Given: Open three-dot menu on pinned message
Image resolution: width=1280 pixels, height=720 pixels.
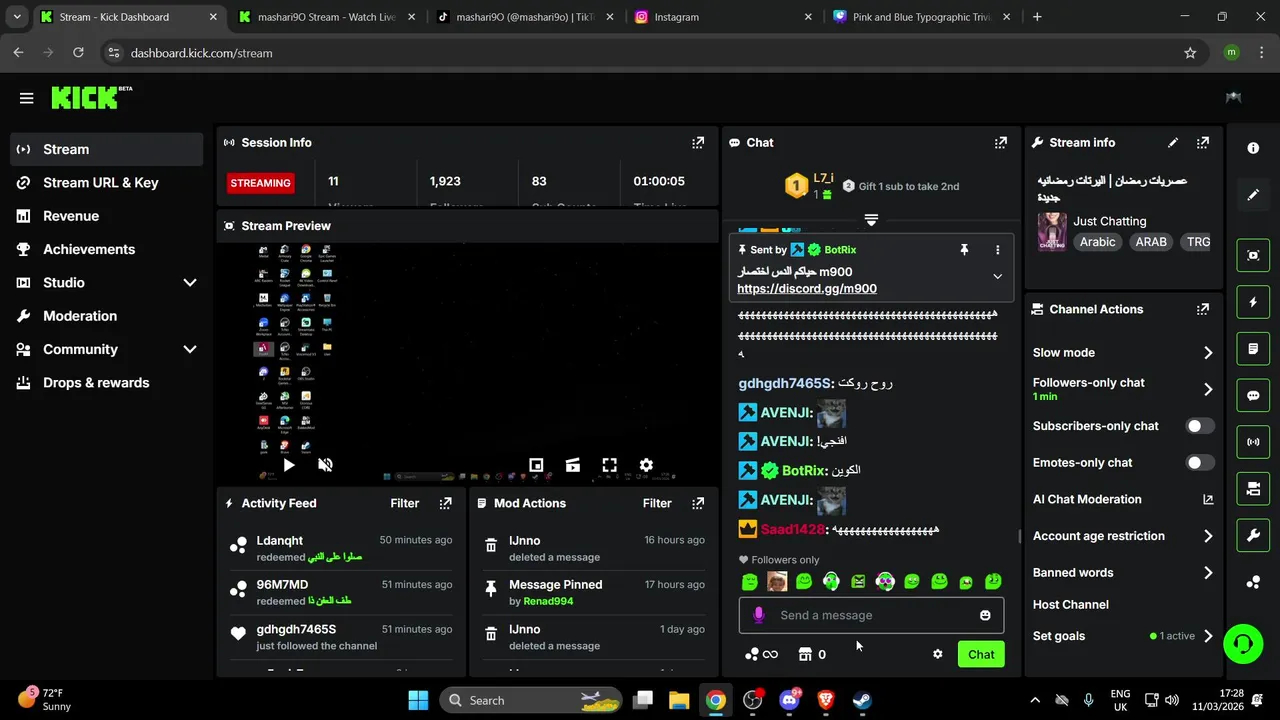Looking at the screenshot, I should [997, 250].
